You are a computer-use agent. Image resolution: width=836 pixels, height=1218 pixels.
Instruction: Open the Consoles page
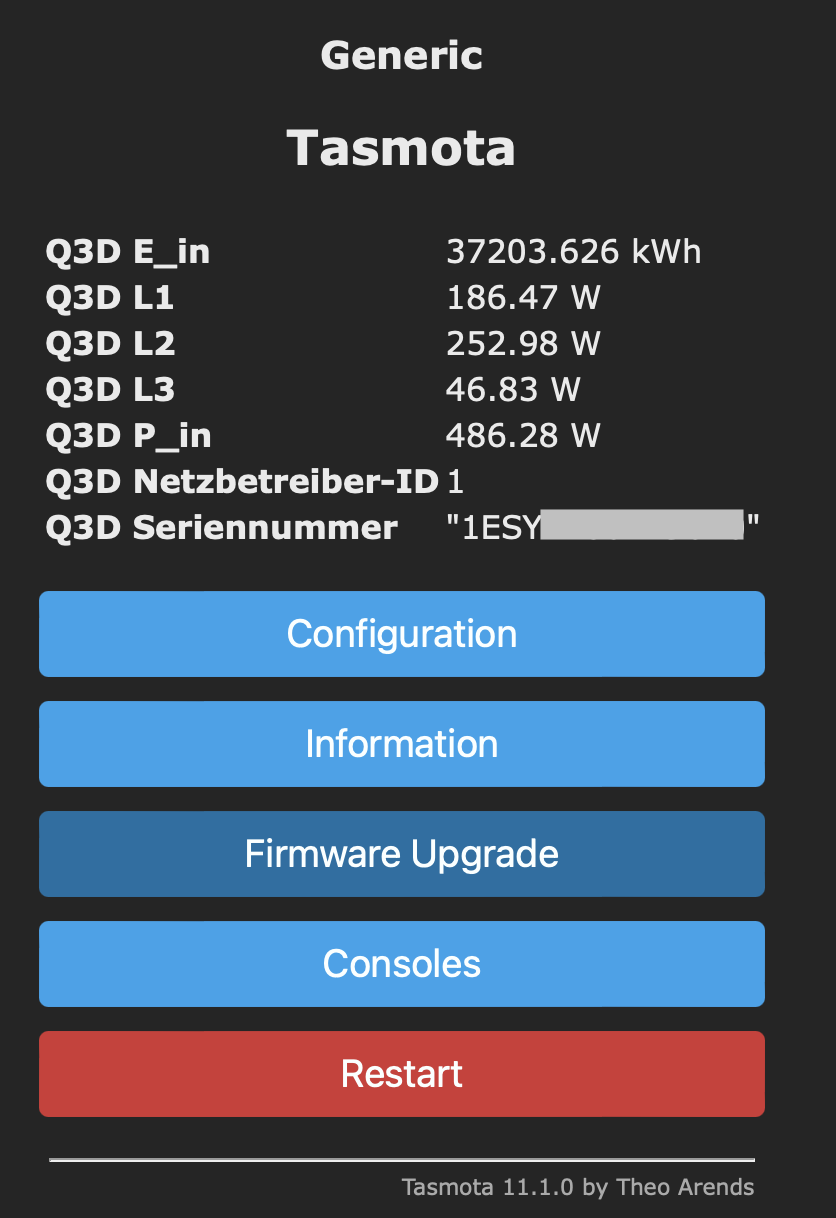[x=401, y=963]
